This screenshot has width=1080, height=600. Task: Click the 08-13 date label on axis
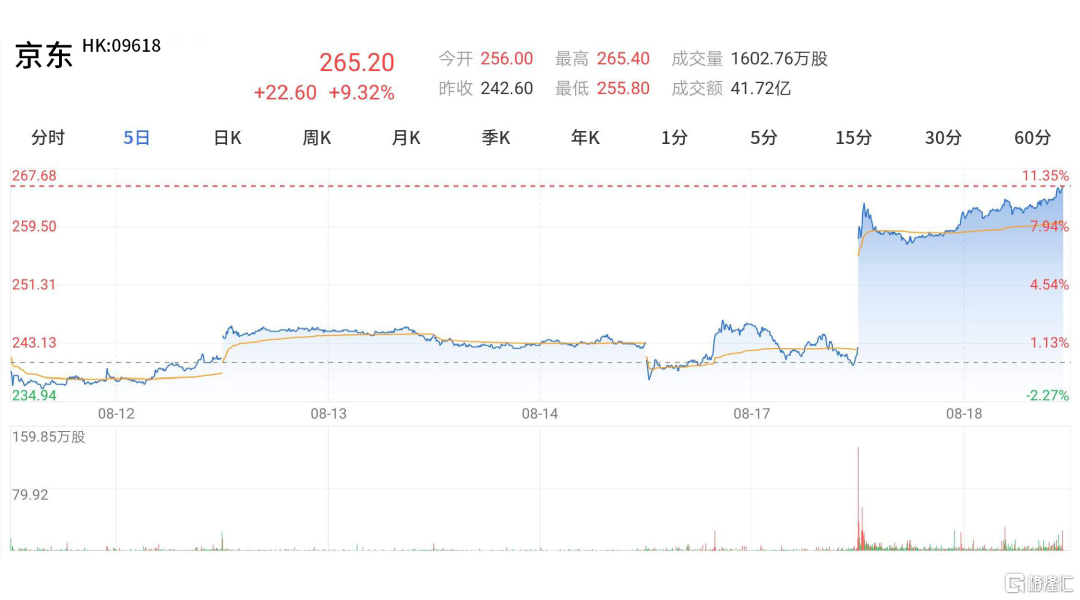328,413
